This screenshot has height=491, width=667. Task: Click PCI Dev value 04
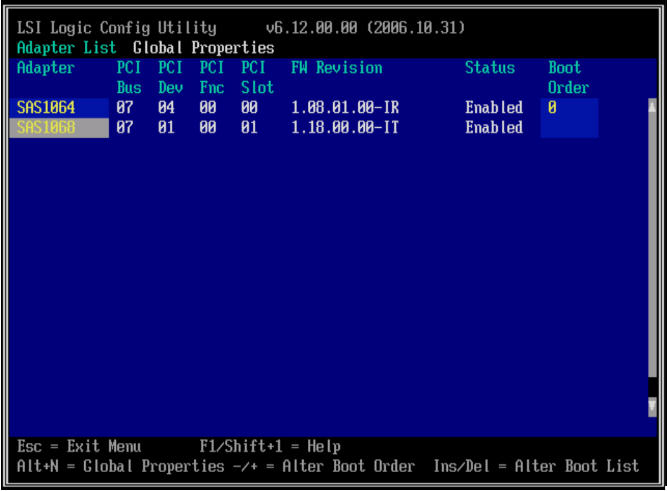tap(166, 108)
